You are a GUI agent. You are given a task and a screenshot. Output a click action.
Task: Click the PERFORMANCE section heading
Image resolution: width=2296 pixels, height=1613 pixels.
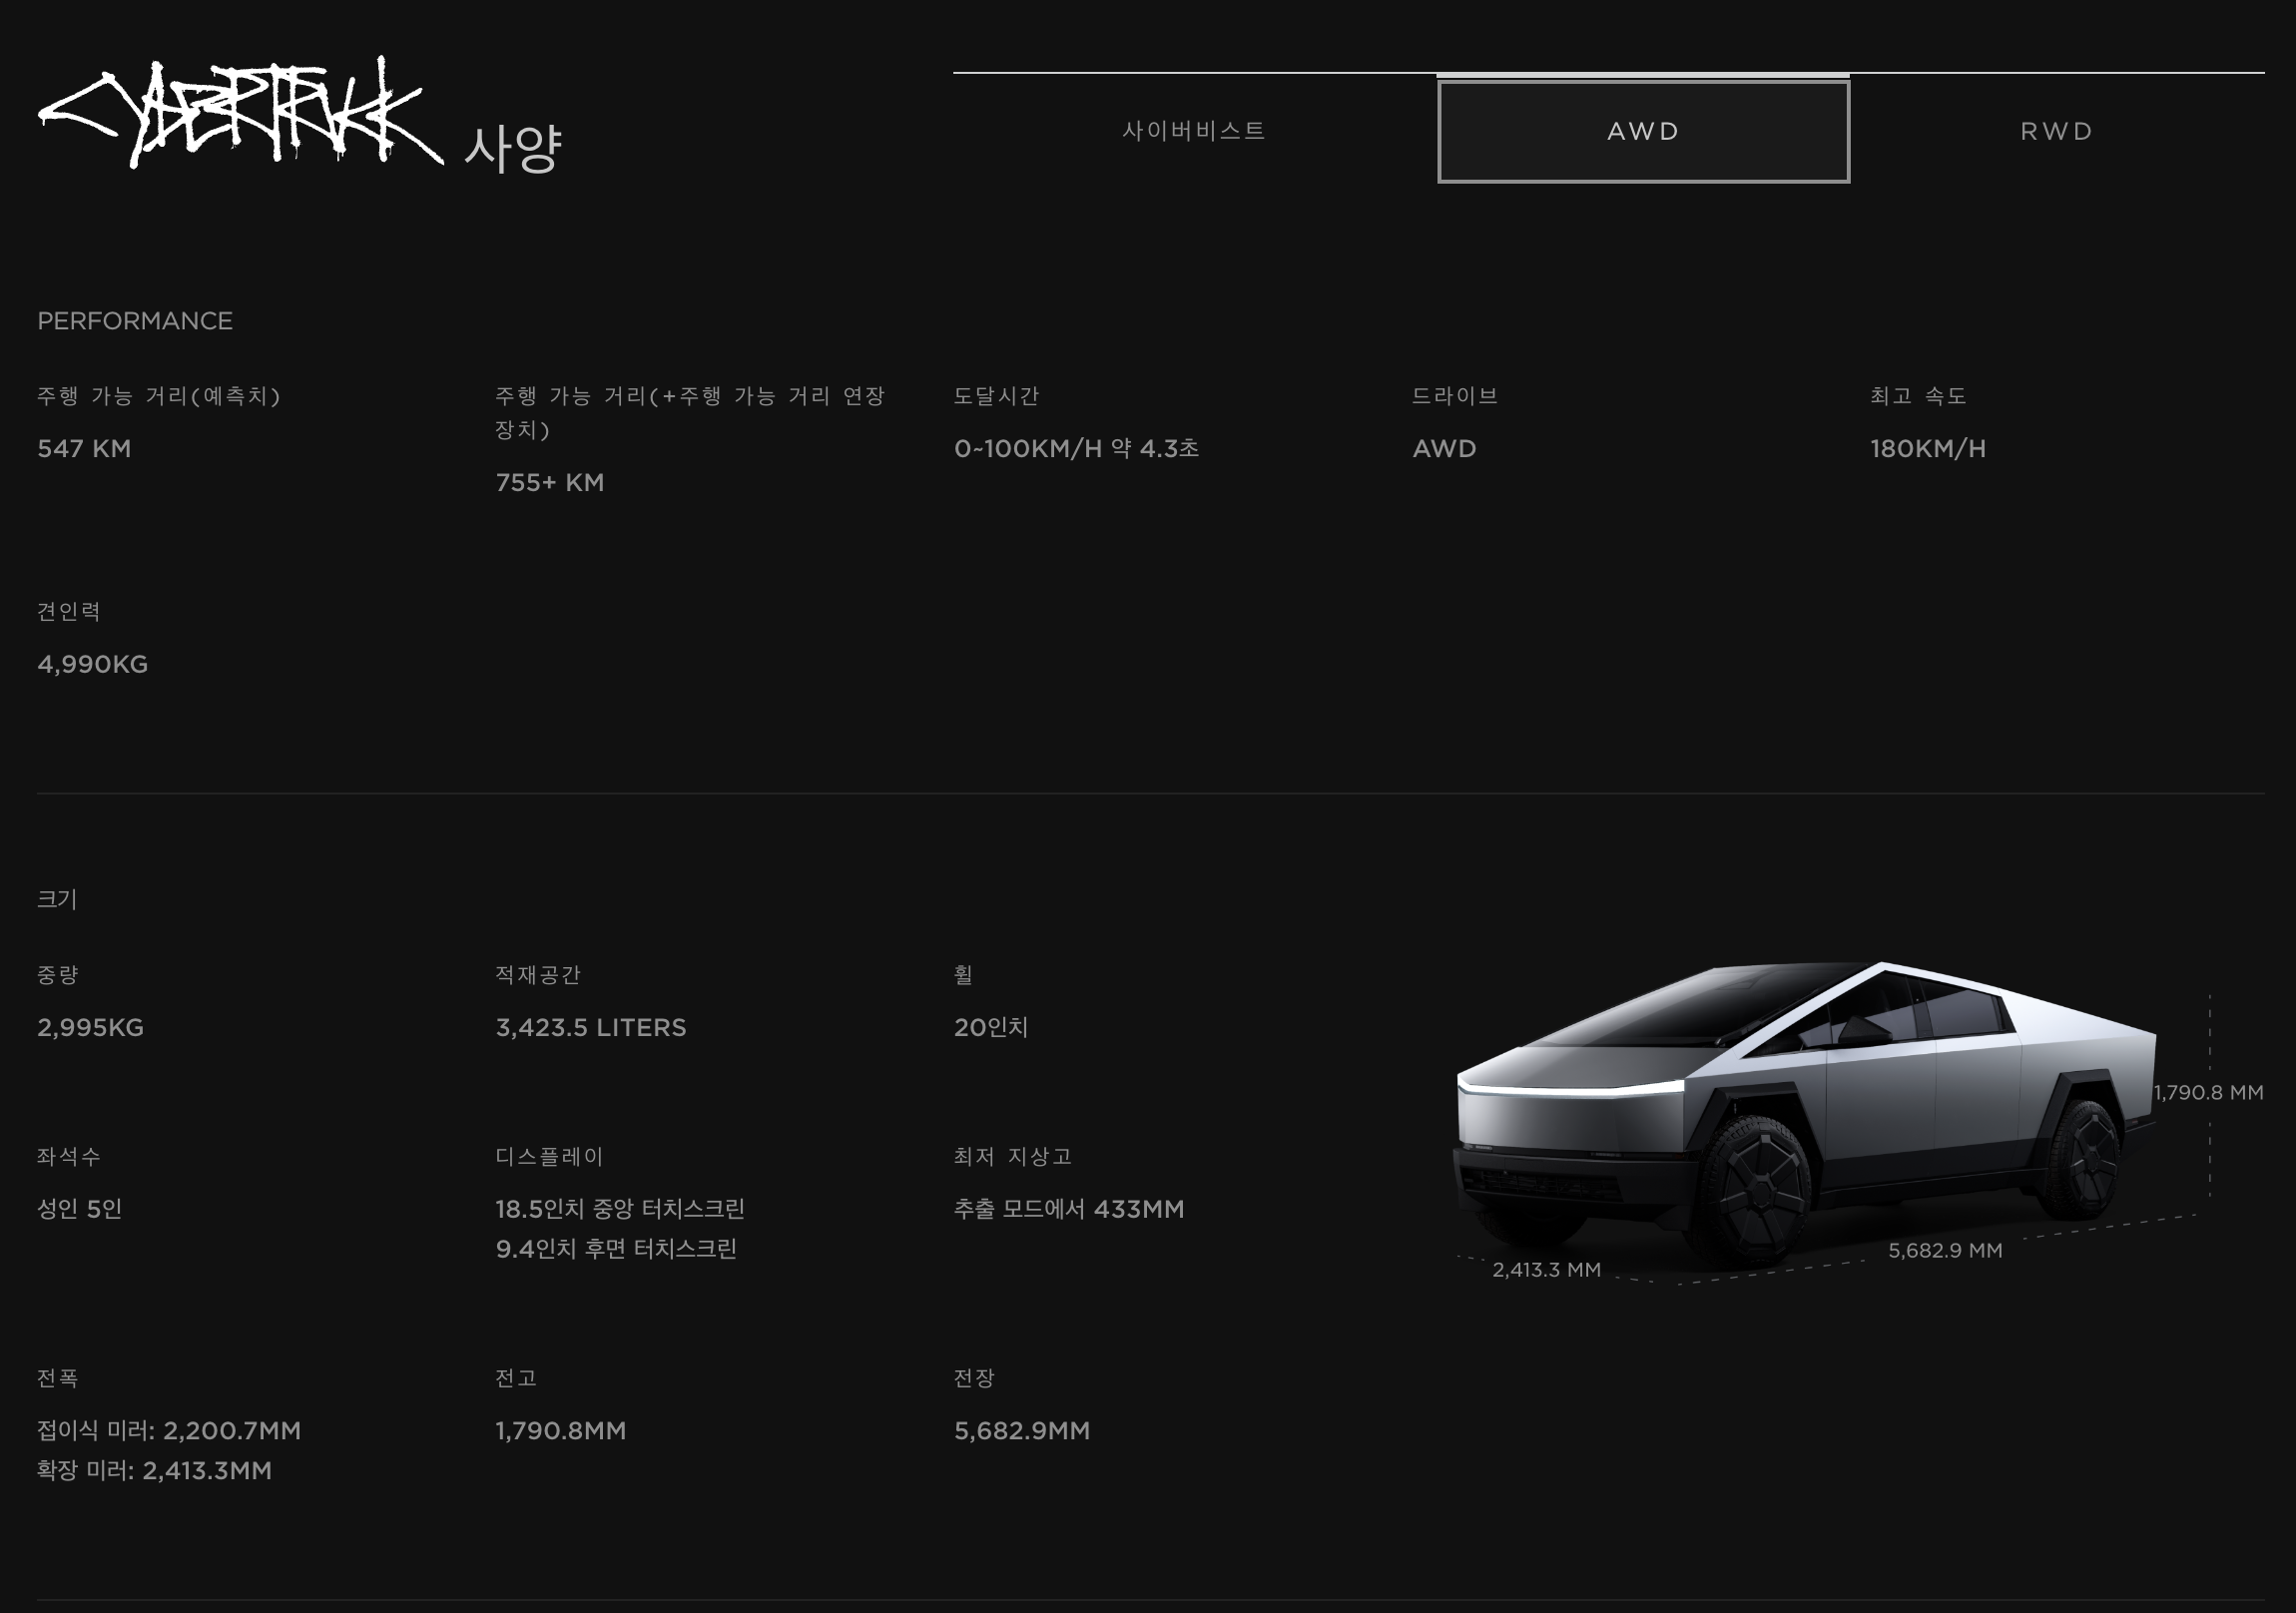(x=135, y=321)
